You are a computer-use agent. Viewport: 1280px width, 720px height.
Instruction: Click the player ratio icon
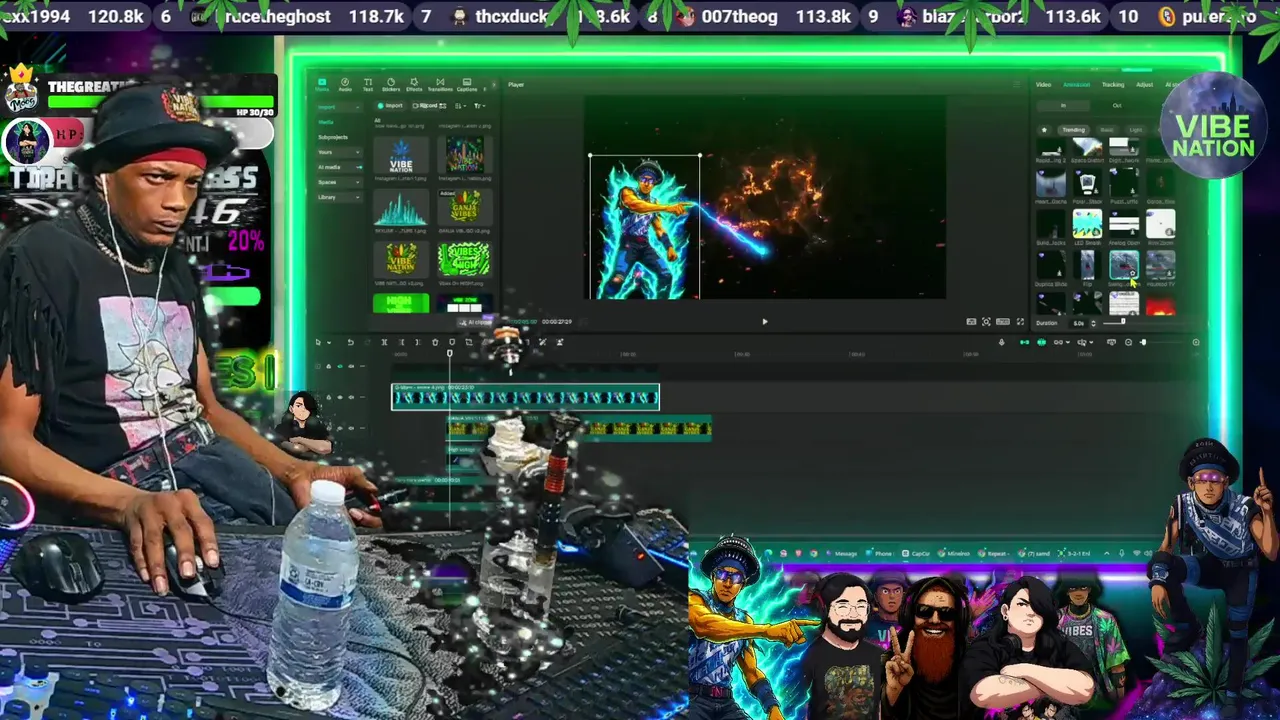pyautogui.click(x=1003, y=322)
